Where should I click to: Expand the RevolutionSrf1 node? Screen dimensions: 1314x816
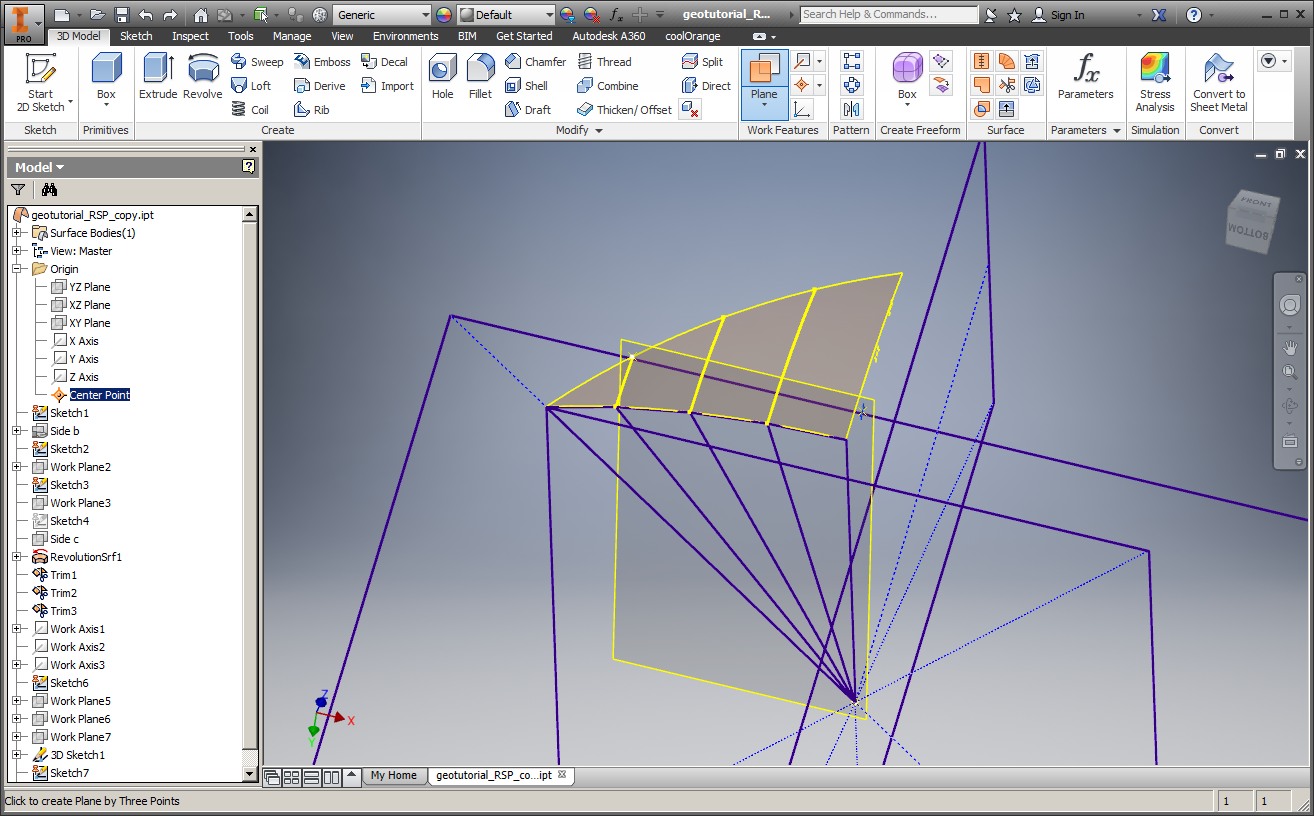tap(16, 557)
